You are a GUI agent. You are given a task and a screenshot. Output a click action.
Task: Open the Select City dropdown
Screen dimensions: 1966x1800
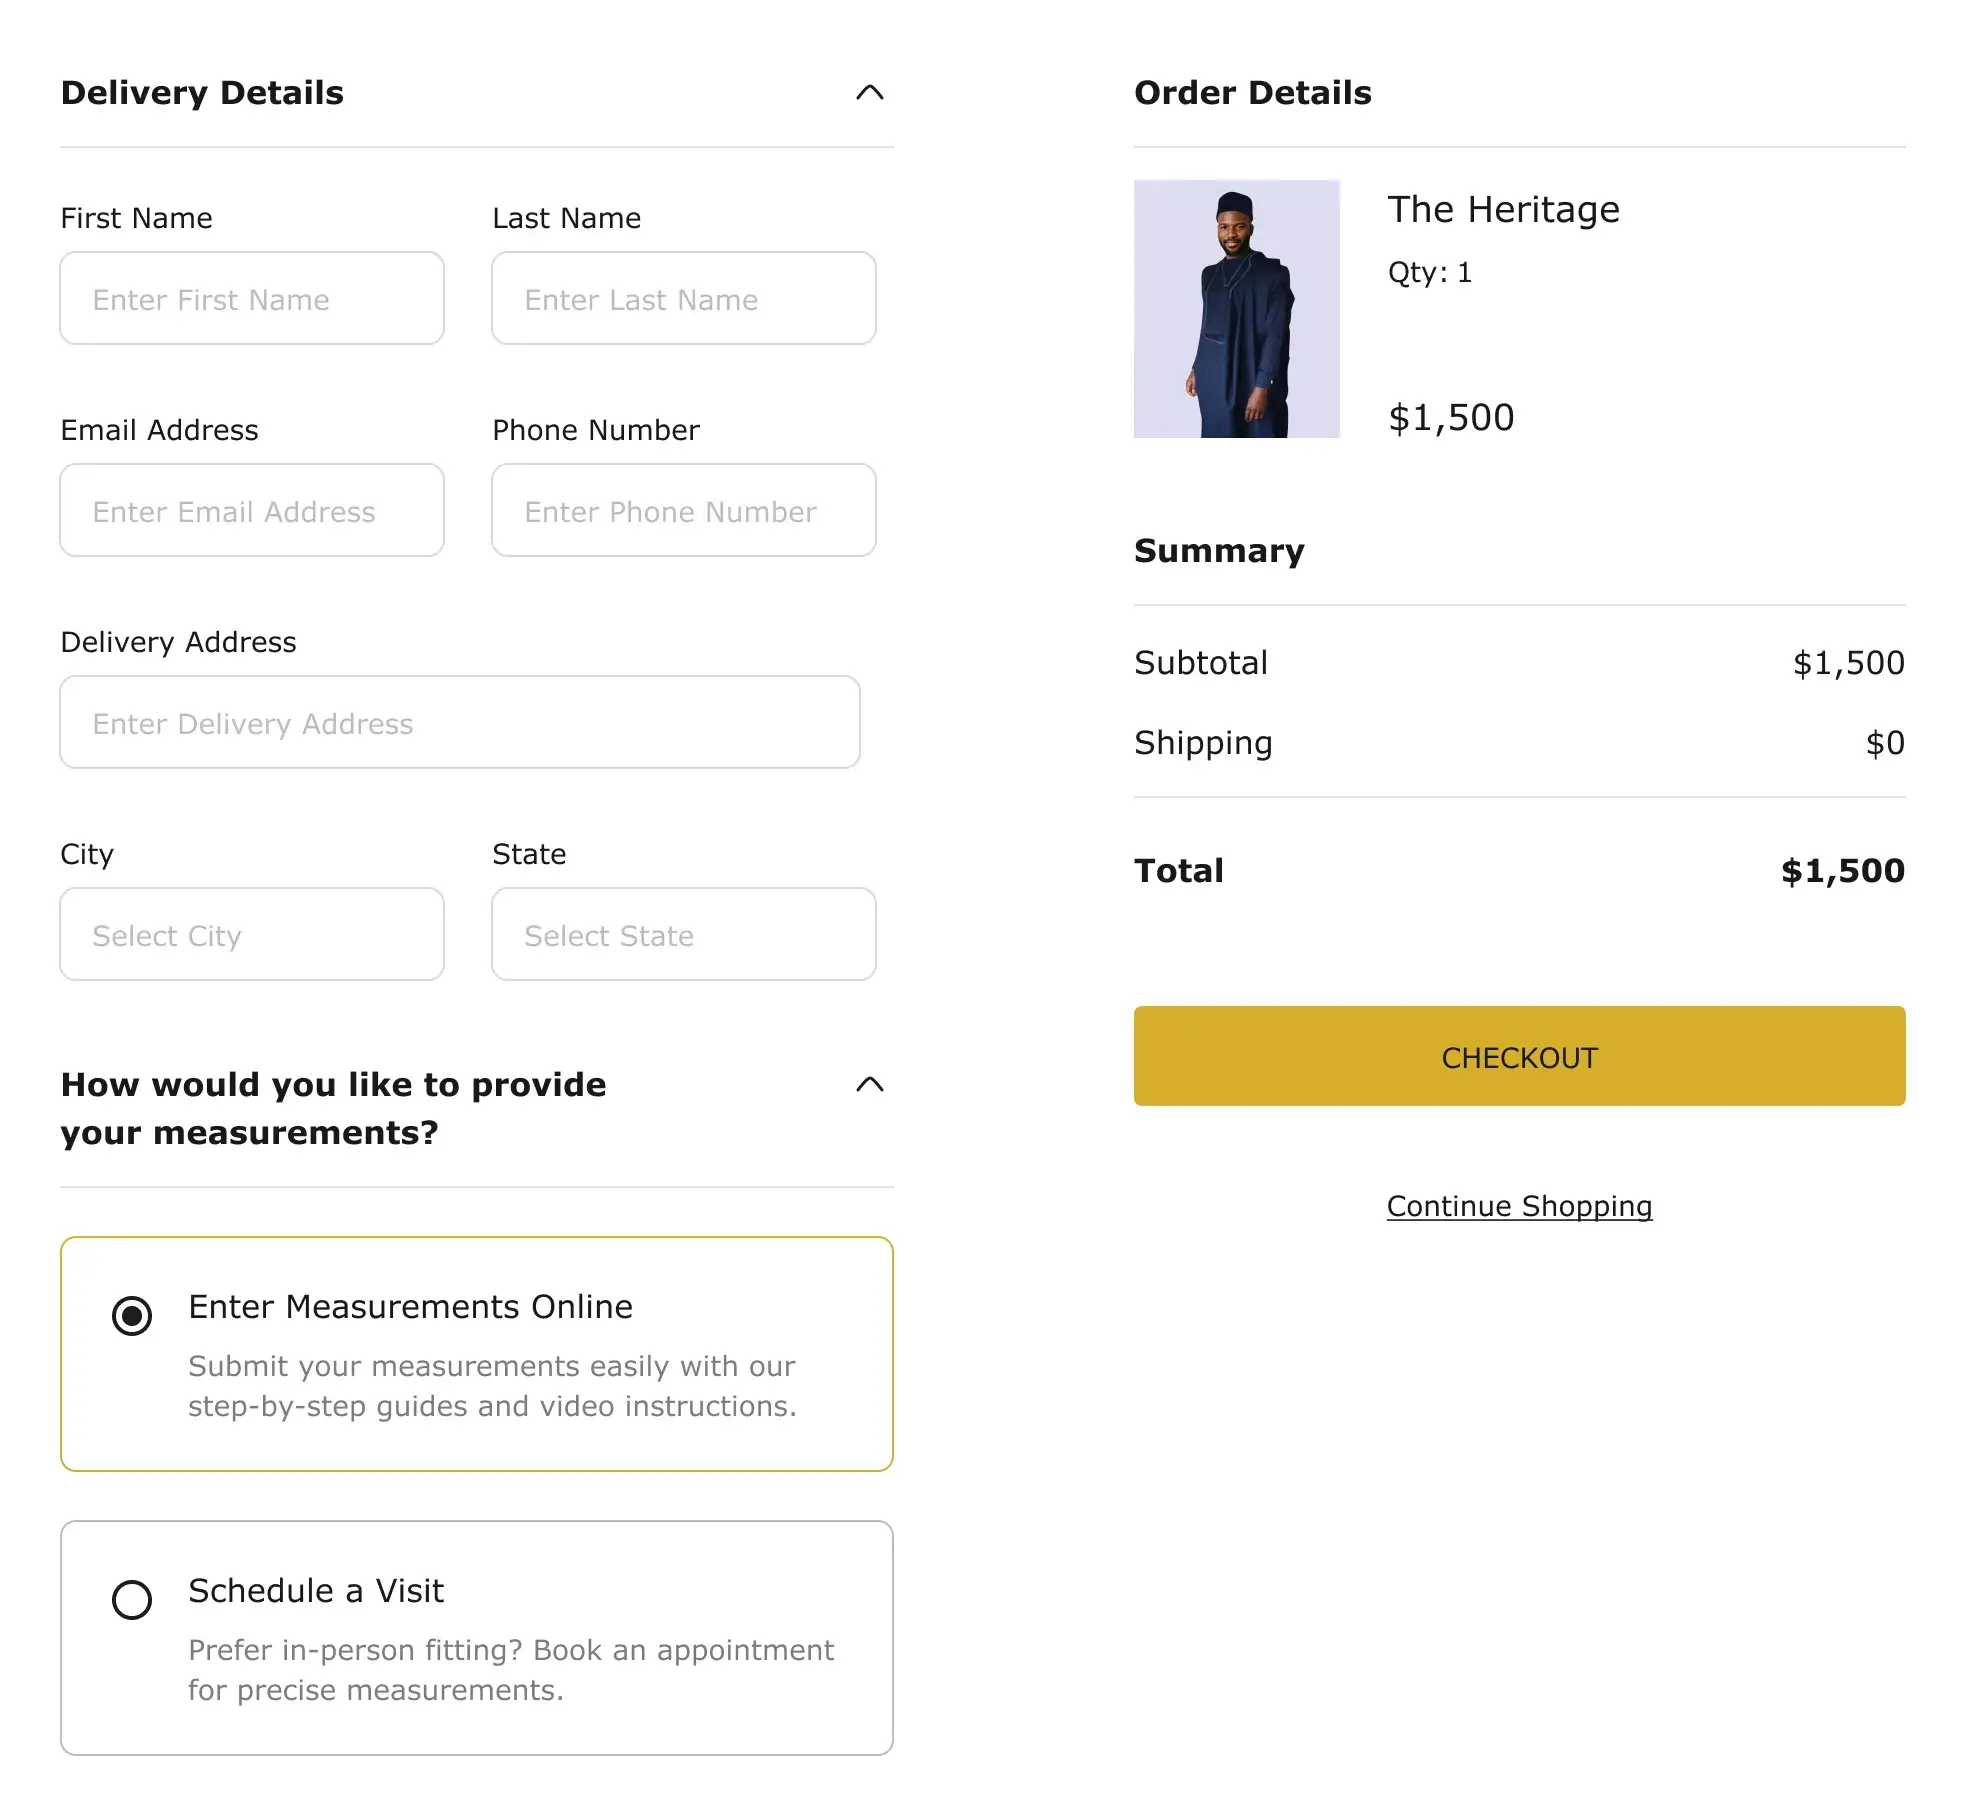coord(252,934)
